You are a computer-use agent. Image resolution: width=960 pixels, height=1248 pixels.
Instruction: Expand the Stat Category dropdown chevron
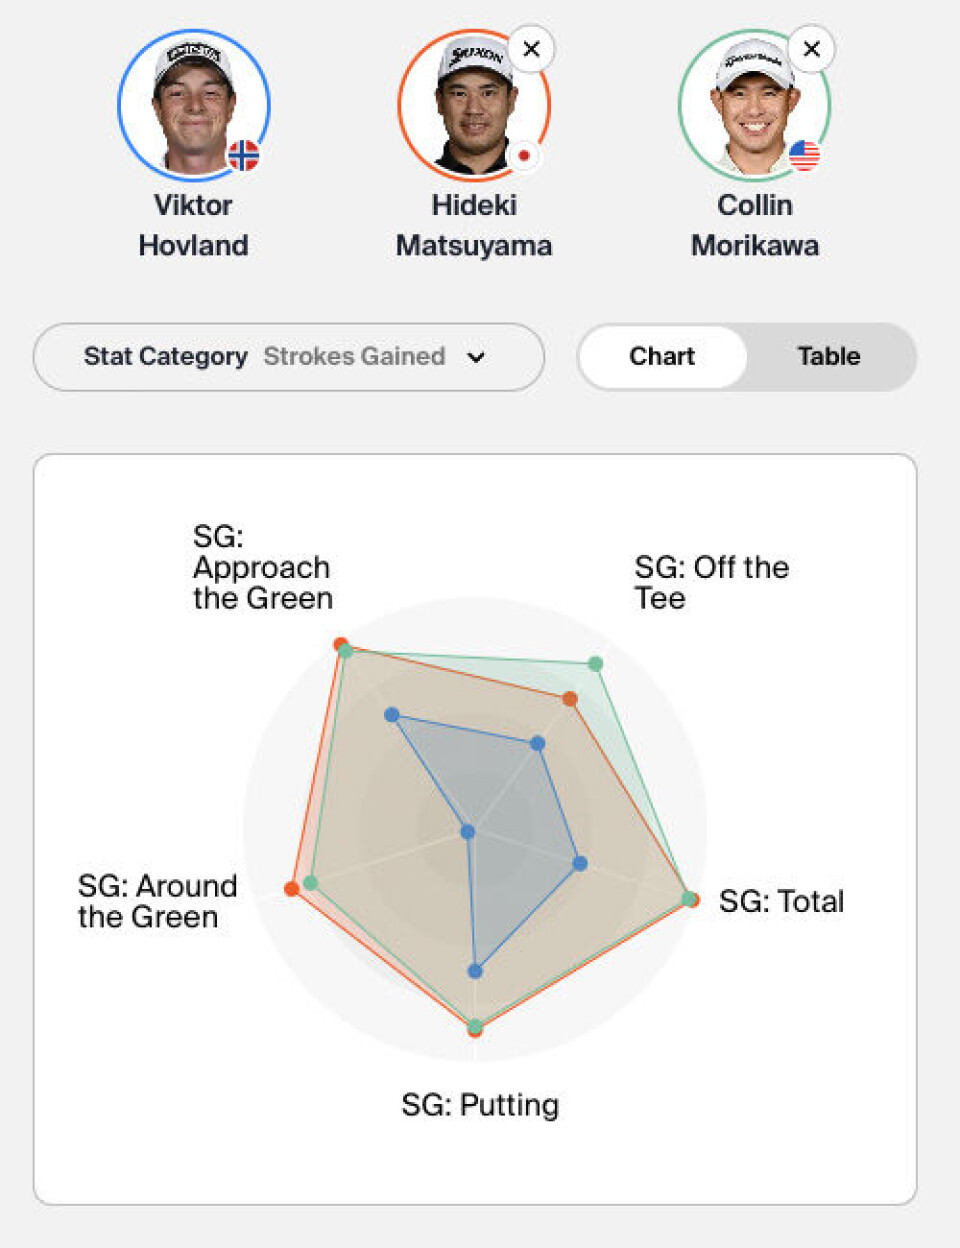(x=476, y=357)
